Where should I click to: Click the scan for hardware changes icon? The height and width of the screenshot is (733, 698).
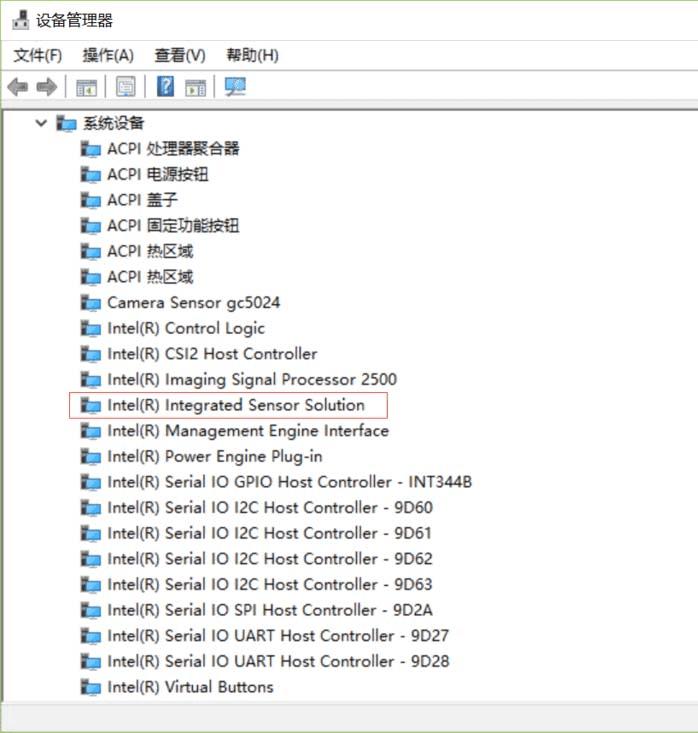[x=235, y=87]
